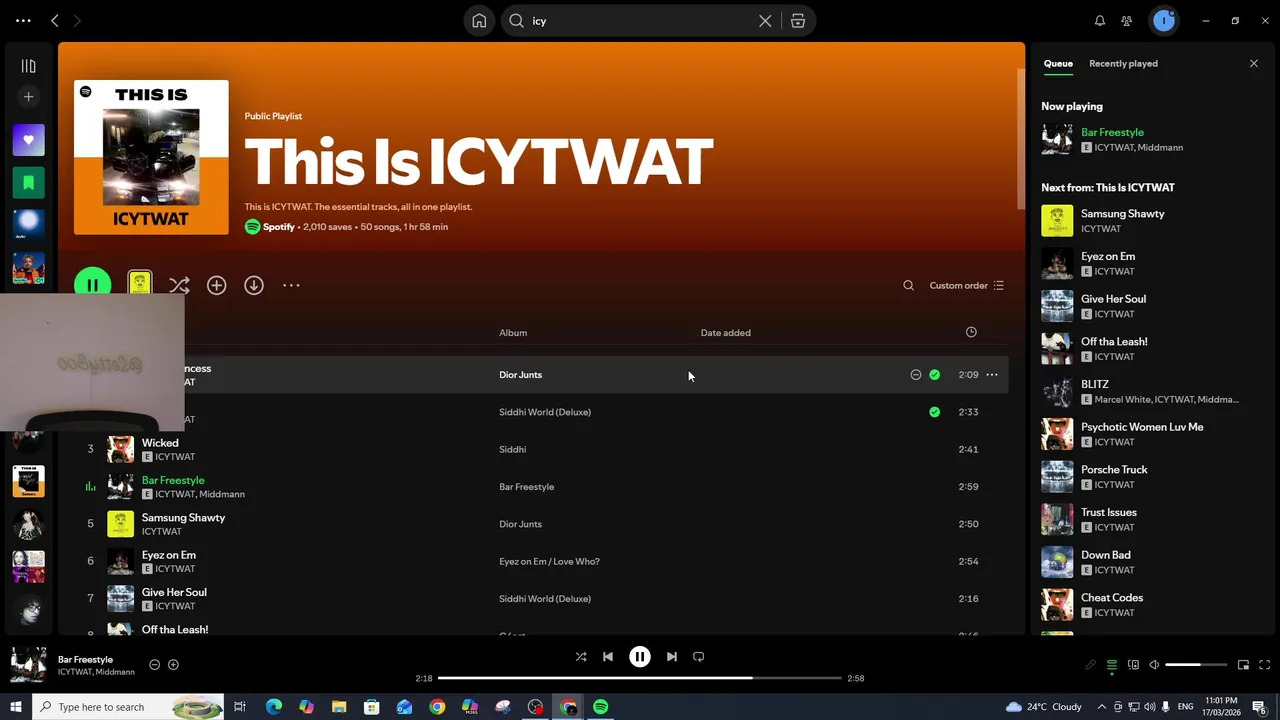Pause playlist with the big green button
Image resolution: width=1280 pixels, height=720 pixels.
pyautogui.click(x=92, y=285)
